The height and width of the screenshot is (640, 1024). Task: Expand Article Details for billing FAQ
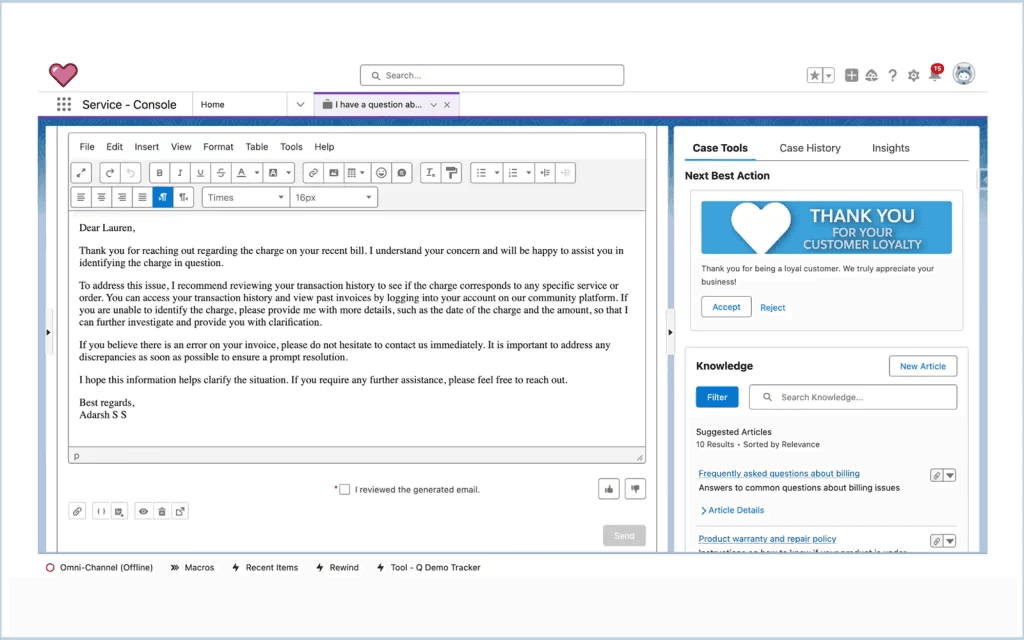coord(732,510)
